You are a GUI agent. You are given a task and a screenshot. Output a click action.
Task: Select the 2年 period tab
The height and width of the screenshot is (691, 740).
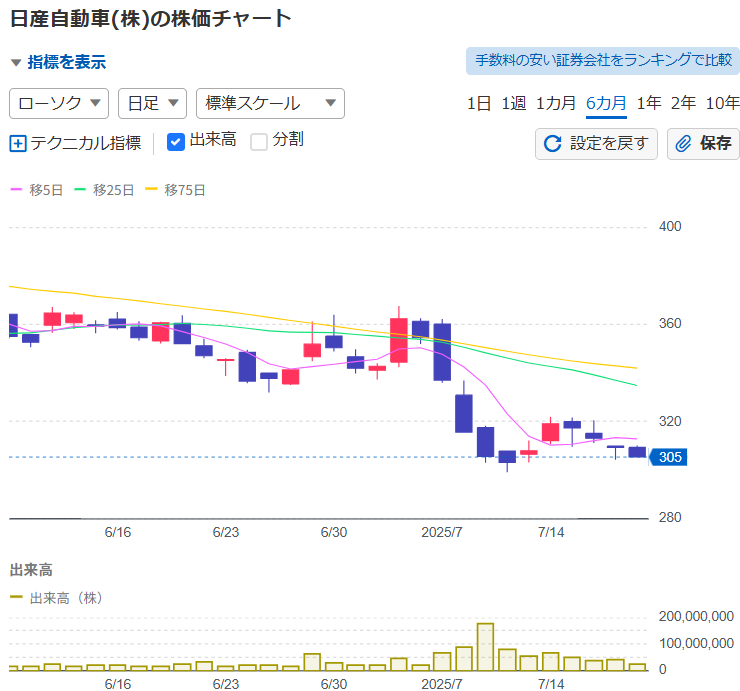pyautogui.click(x=683, y=103)
